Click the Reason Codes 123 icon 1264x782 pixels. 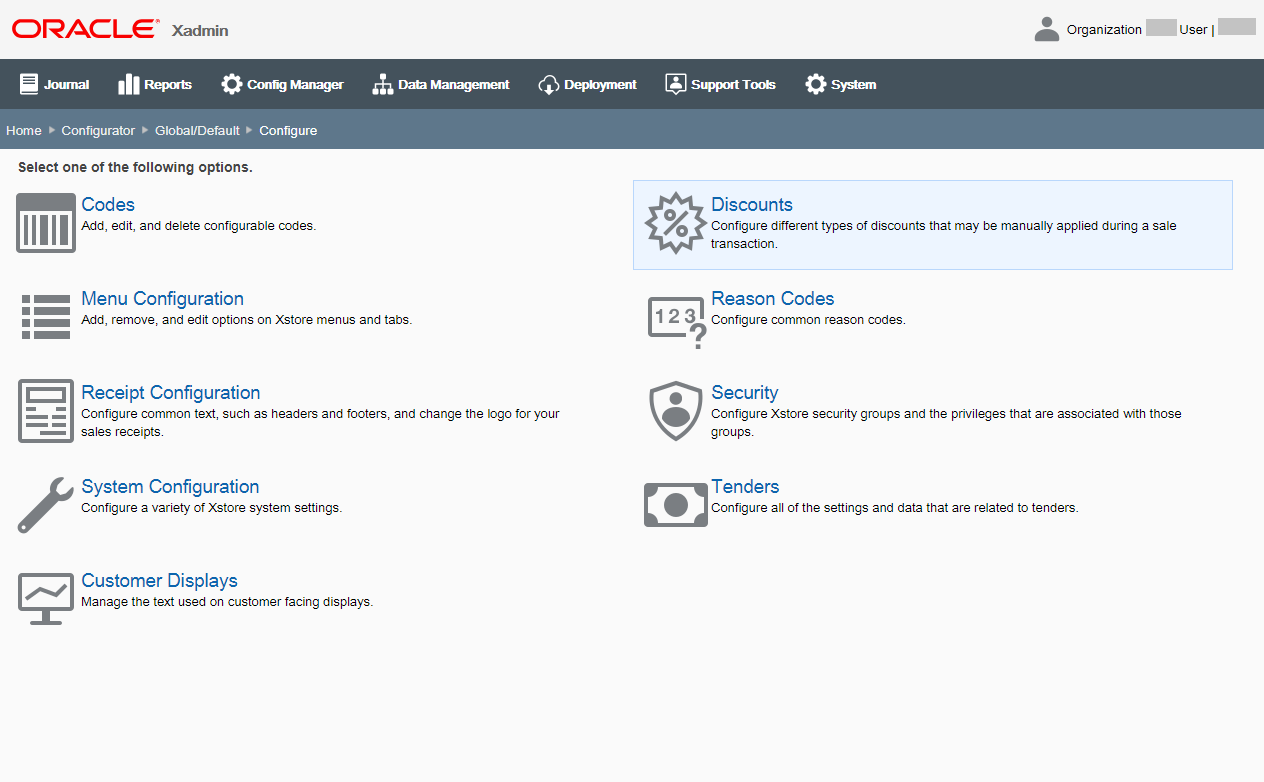[x=675, y=316]
